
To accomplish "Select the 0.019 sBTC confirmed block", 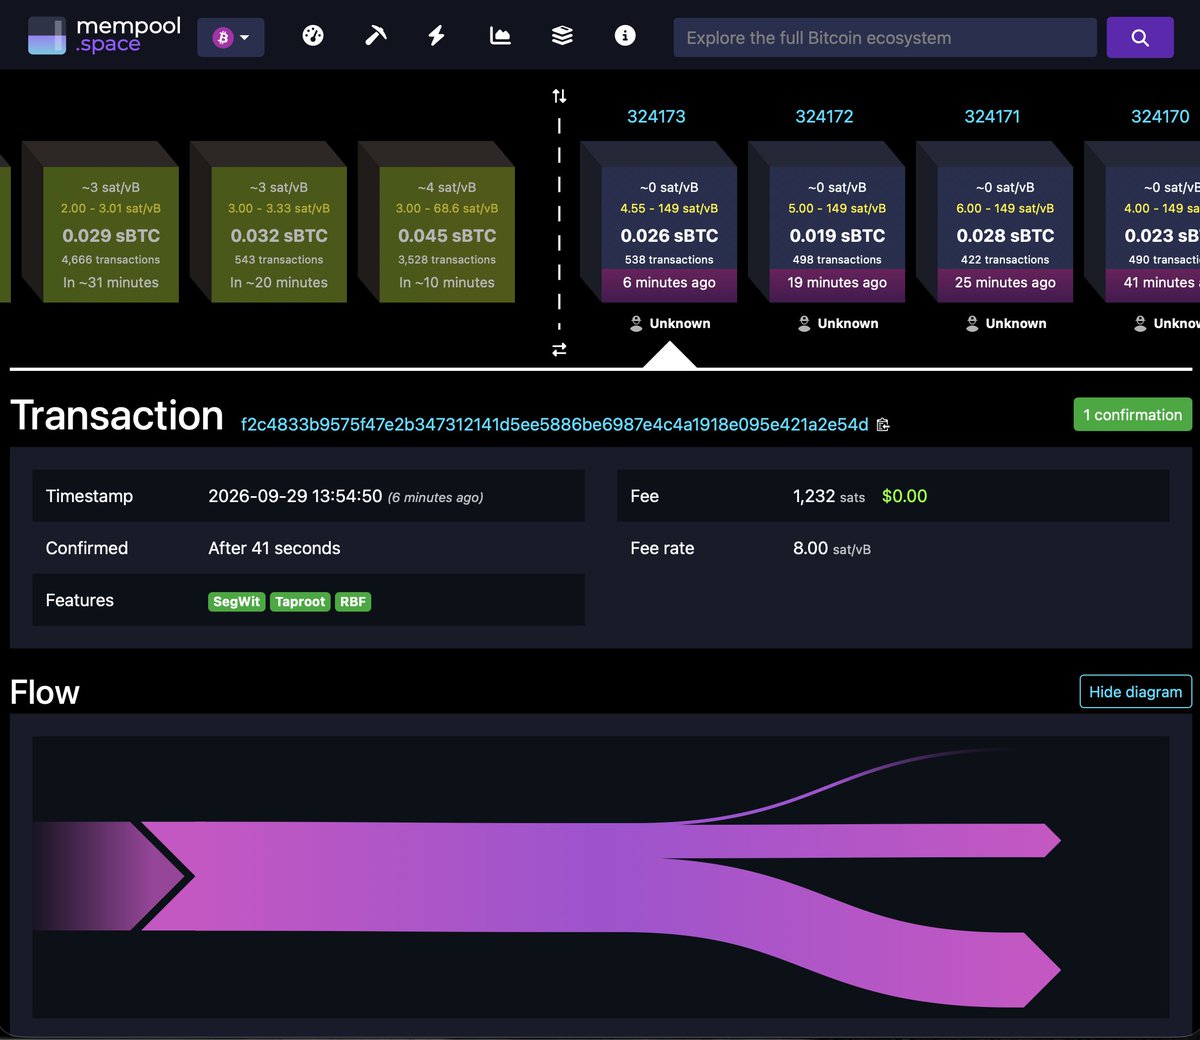I will click(x=837, y=234).
